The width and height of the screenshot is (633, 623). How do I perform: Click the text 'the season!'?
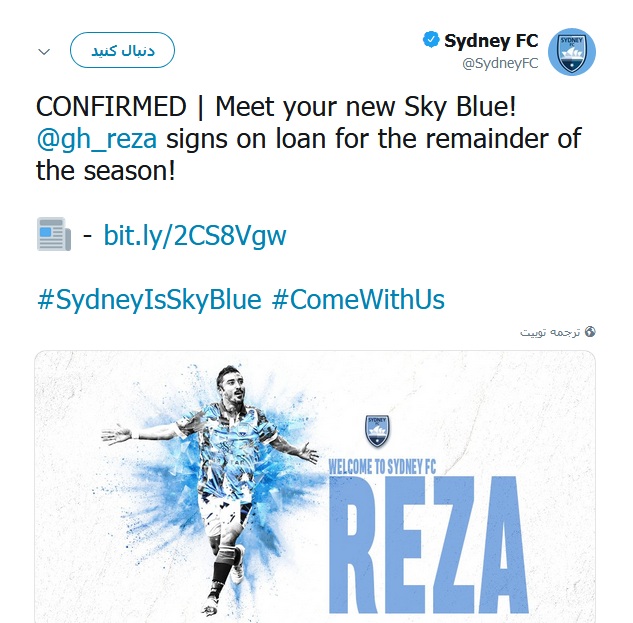tap(106, 171)
